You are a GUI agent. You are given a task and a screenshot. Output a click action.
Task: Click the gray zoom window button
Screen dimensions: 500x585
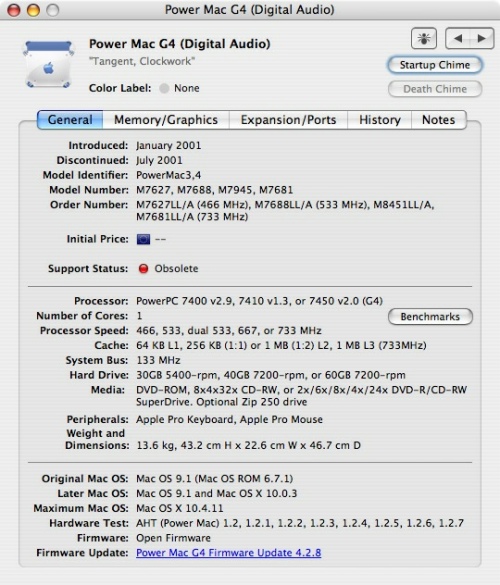pyautogui.click(x=53, y=10)
